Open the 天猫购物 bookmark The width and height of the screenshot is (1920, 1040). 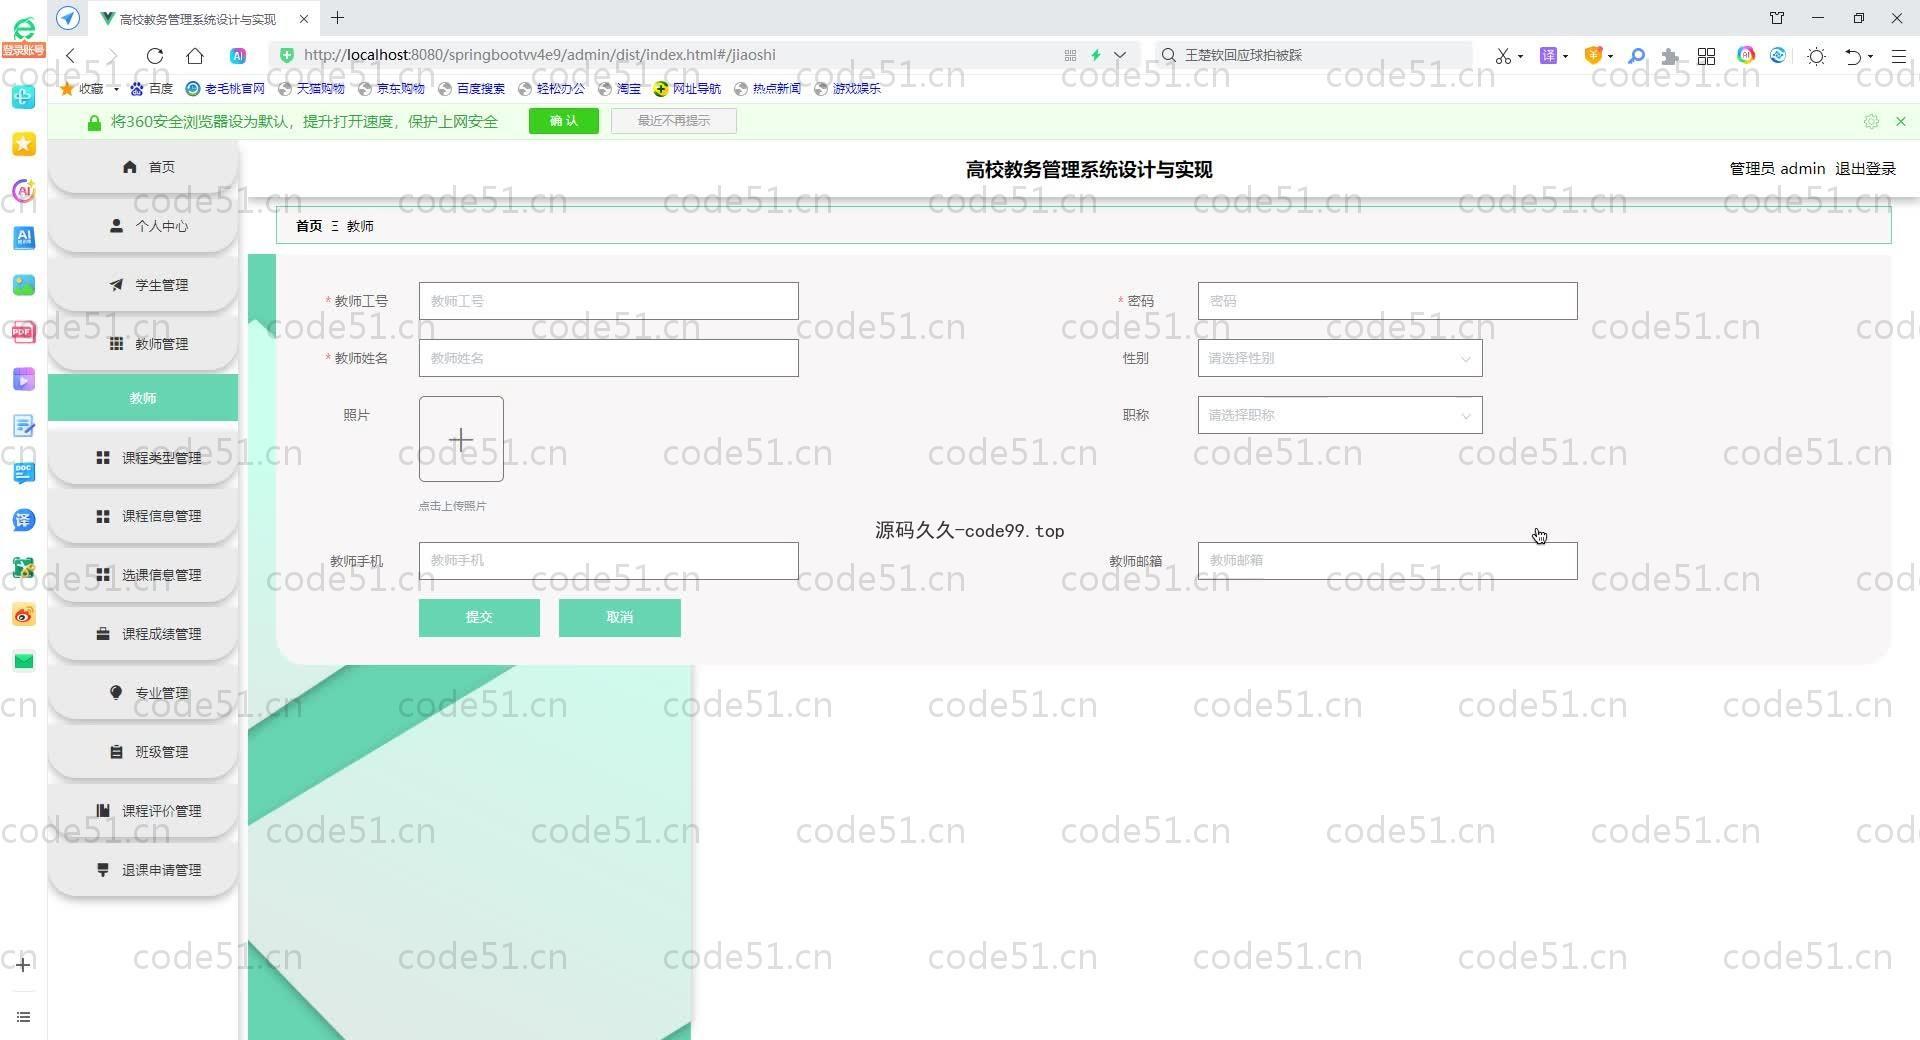tap(312, 89)
